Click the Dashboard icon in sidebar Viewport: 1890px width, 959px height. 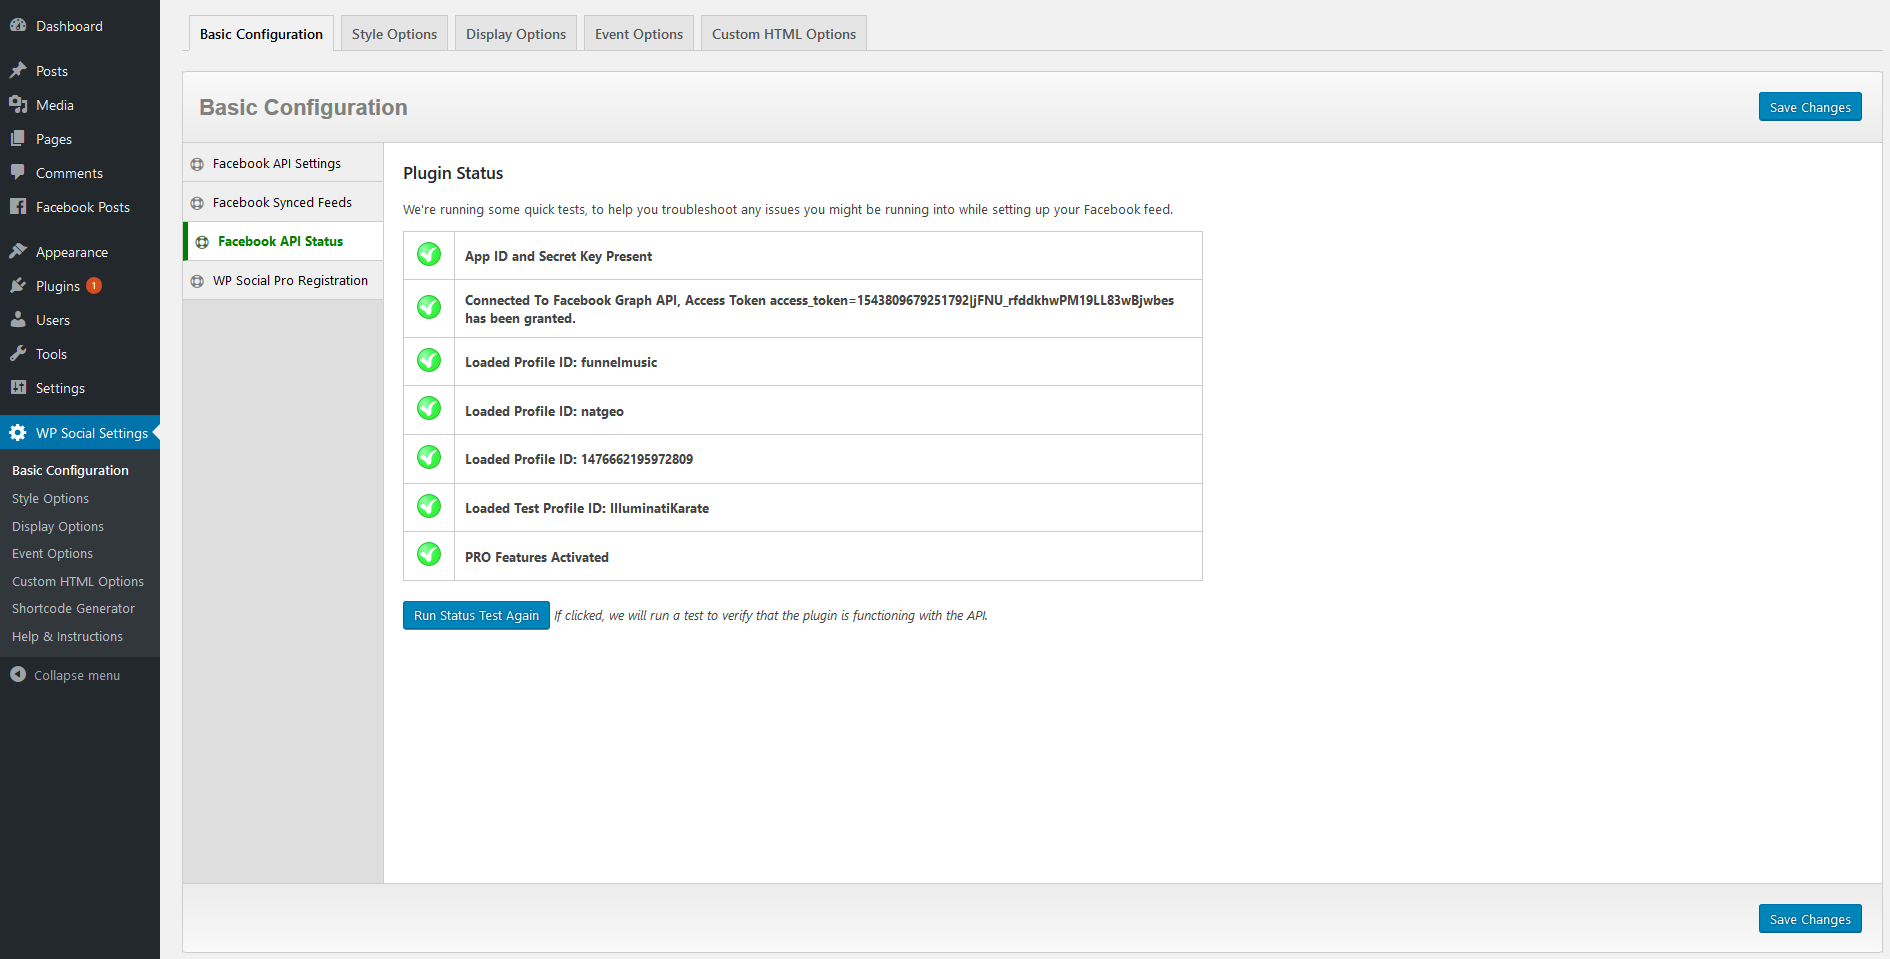click(x=18, y=26)
